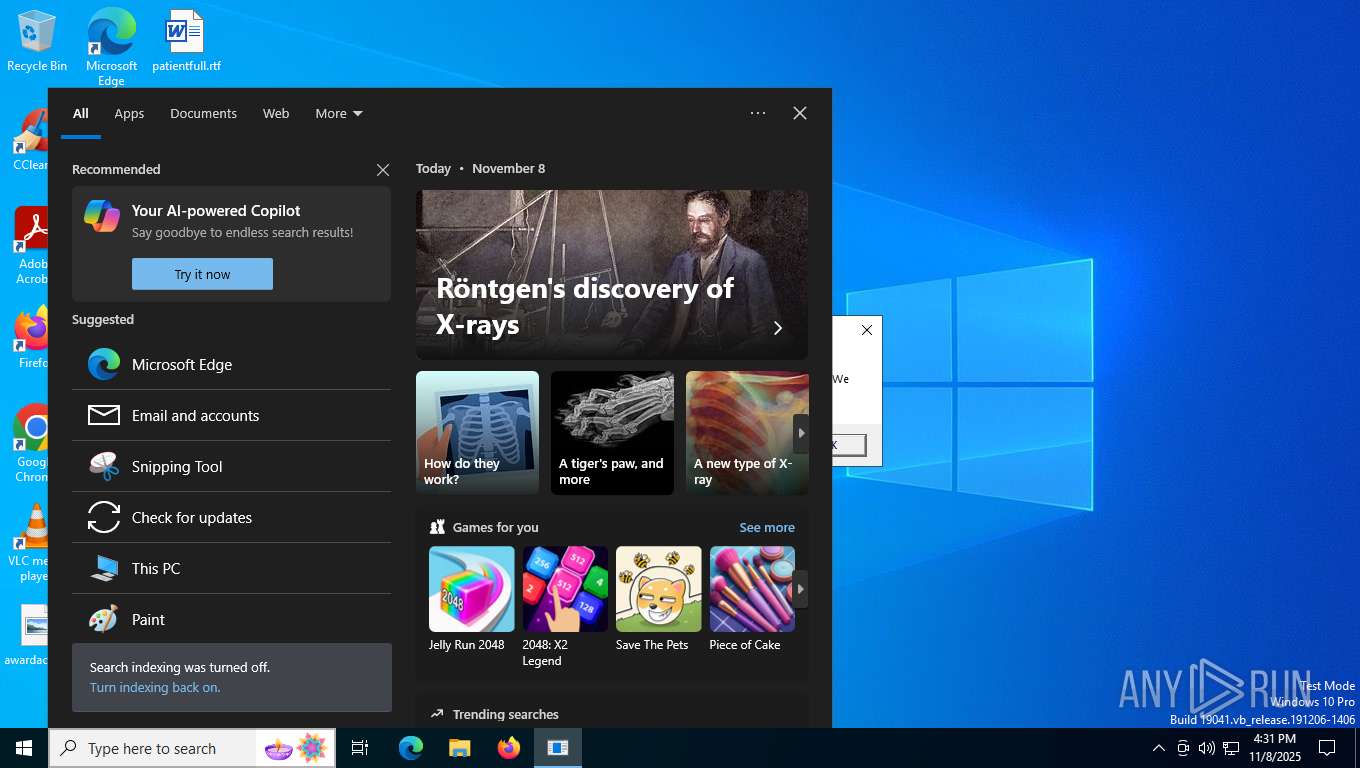Click the taskbar search input box

(x=155, y=748)
